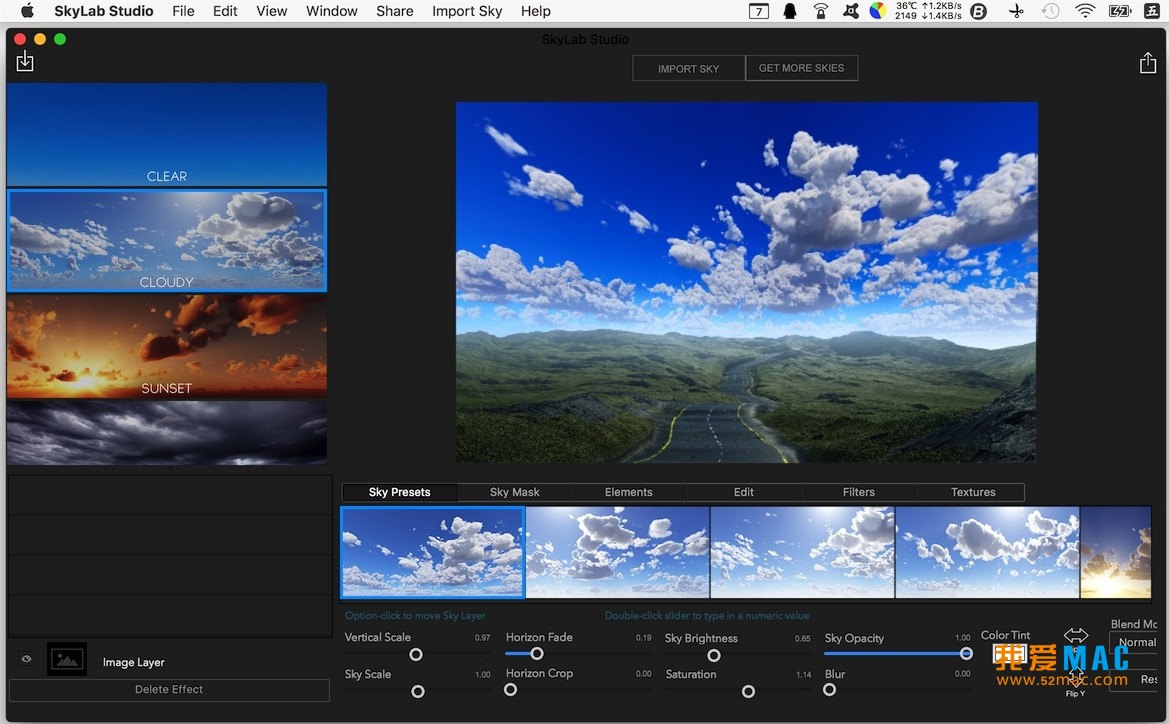
Task: Select the third sky preset thumbnail
Action: point(802,553)
